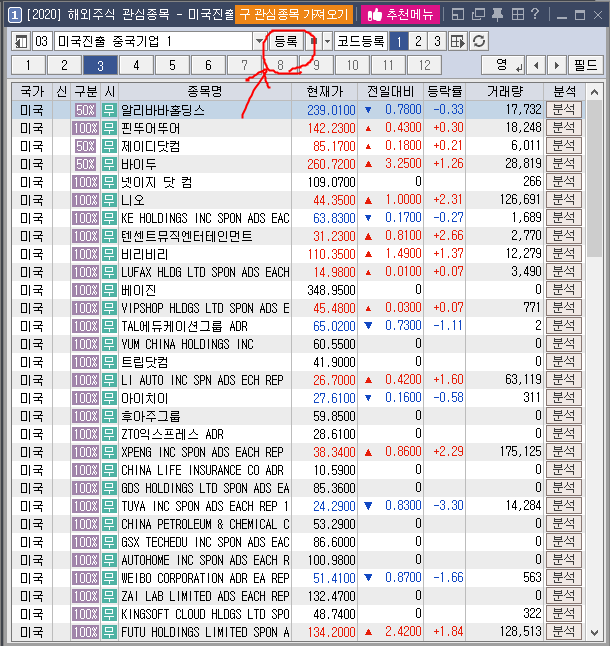Select the TUYA INC SPON ADS row
The width and height of the screenshot is (610, 646).
point(298,506)
